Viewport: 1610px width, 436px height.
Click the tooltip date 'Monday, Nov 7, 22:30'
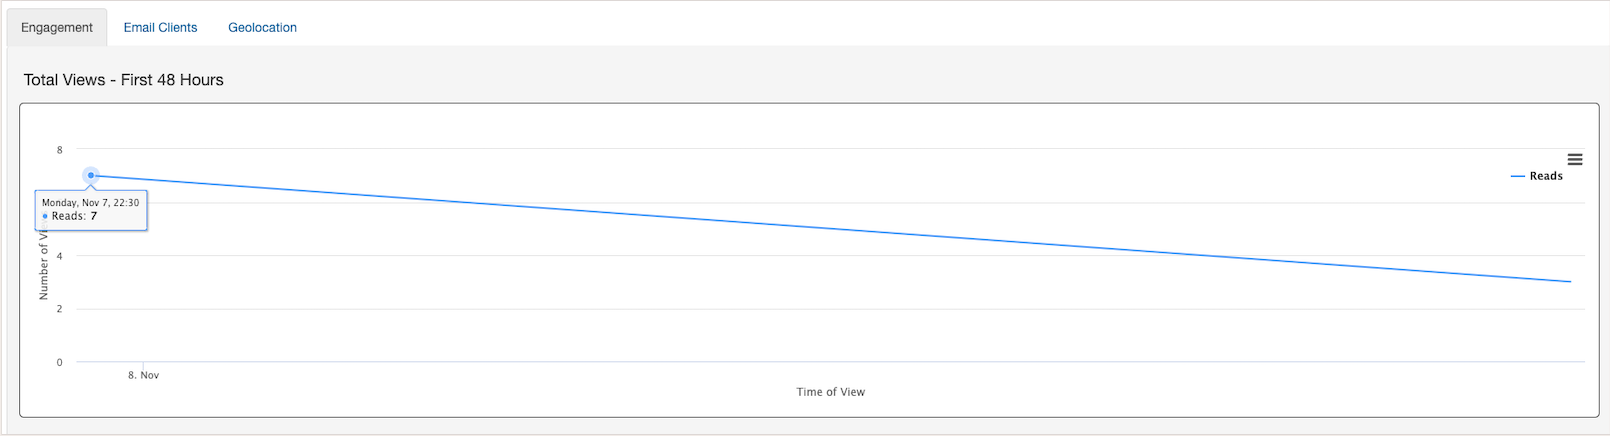point(90,202)
